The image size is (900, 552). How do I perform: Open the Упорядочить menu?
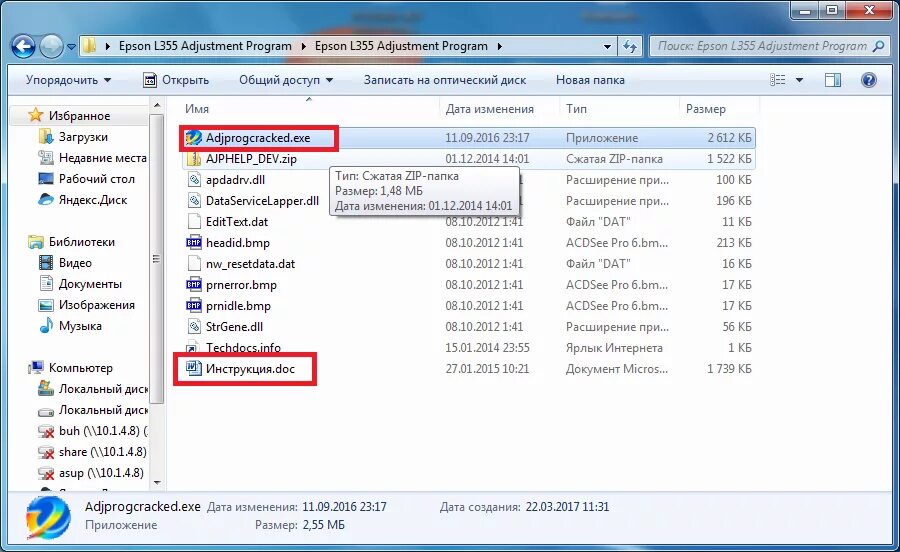[x=68, y=80]
